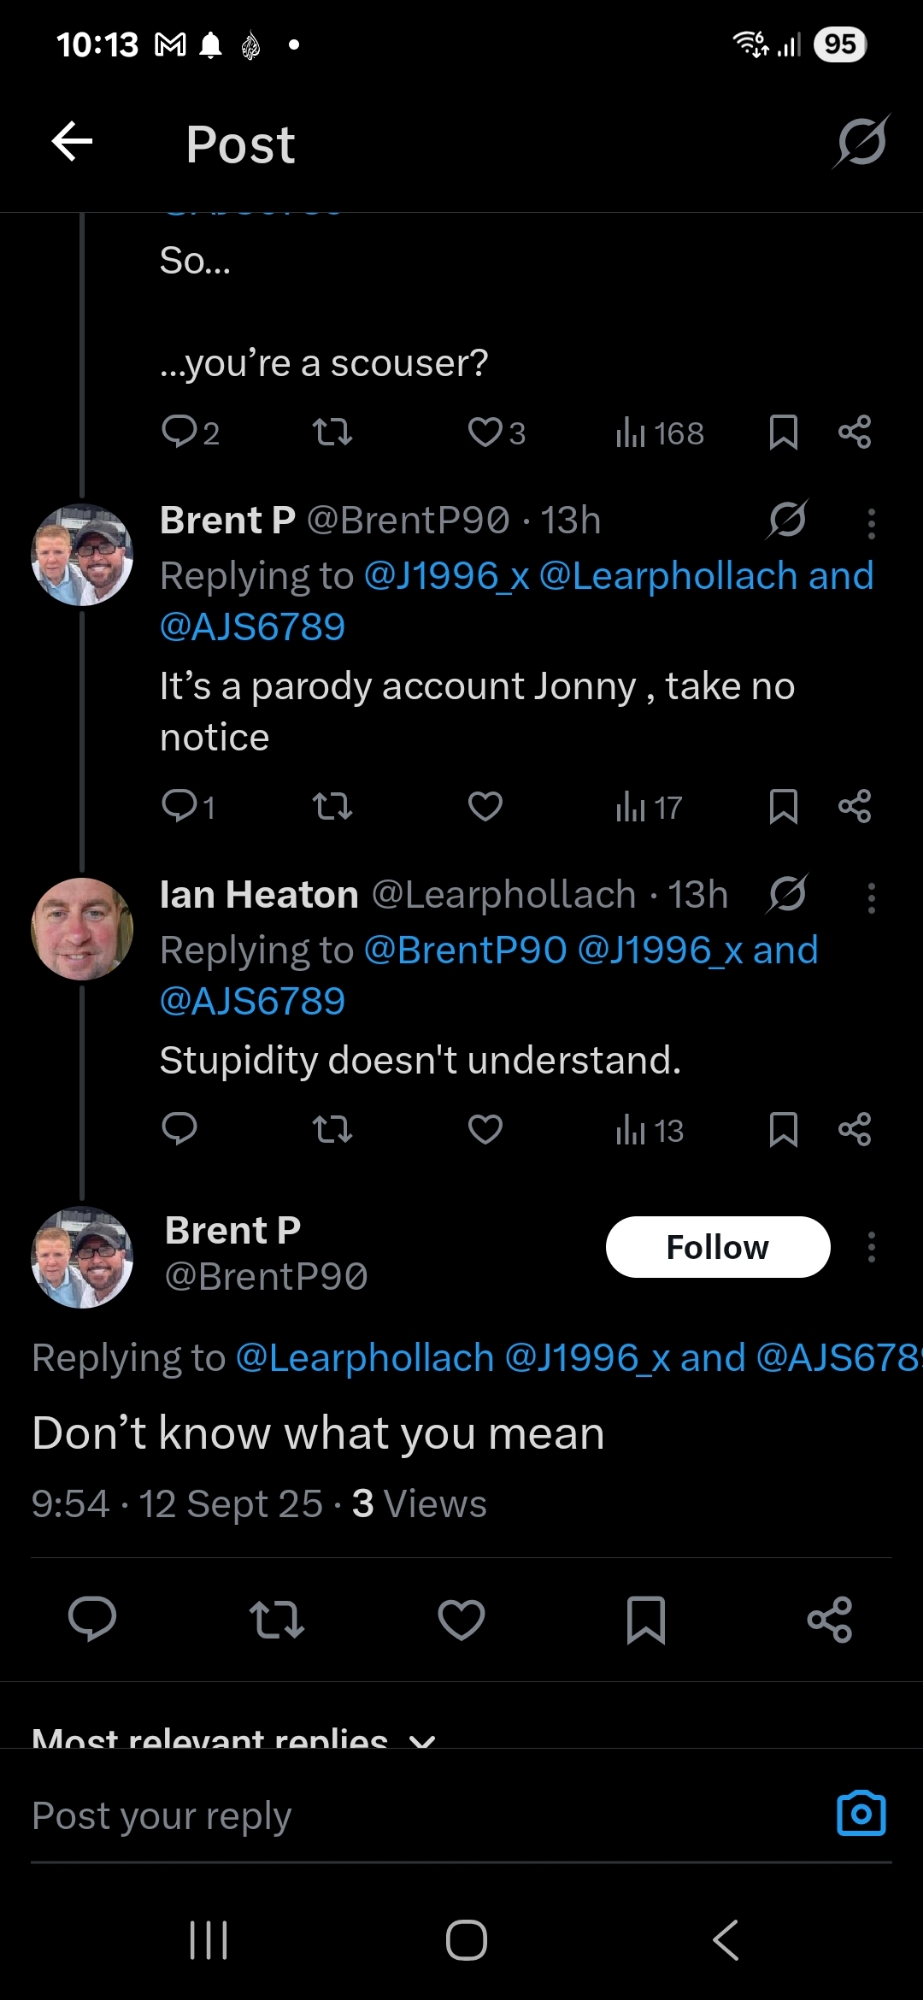View analytics for the 168 views post
The image size is (923, 2000).
click(x=660, y=433)
